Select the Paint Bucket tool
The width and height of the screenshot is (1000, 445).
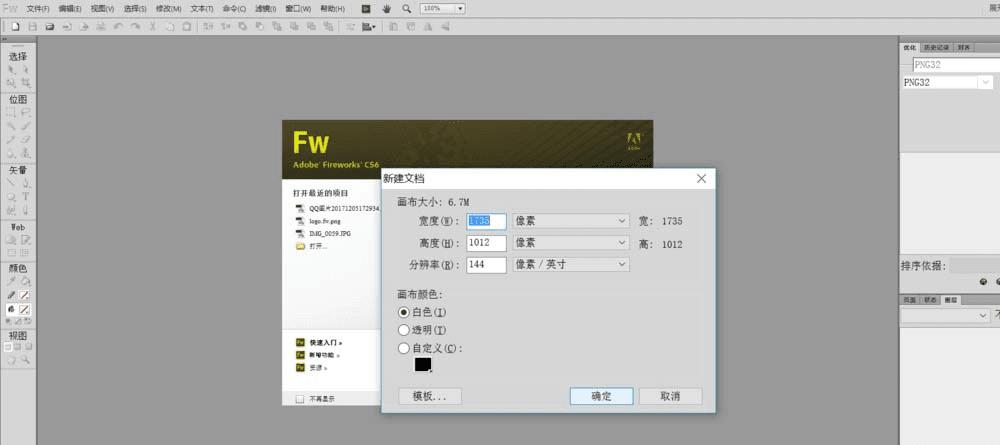tap(26, 282)
